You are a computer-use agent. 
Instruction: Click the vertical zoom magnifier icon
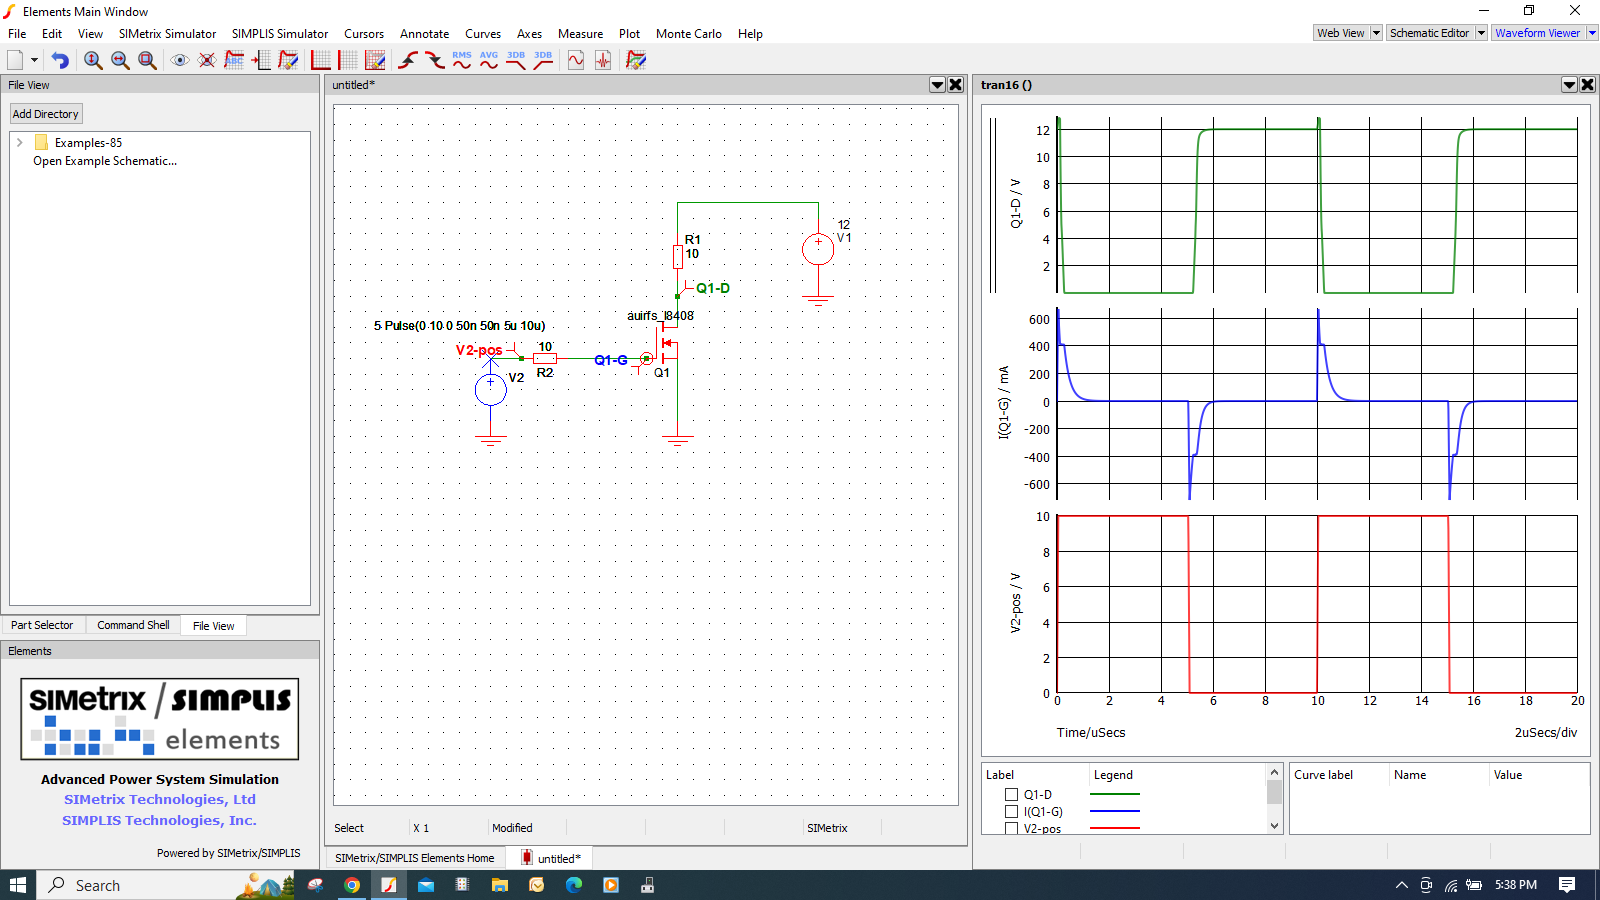coord(93,60)
